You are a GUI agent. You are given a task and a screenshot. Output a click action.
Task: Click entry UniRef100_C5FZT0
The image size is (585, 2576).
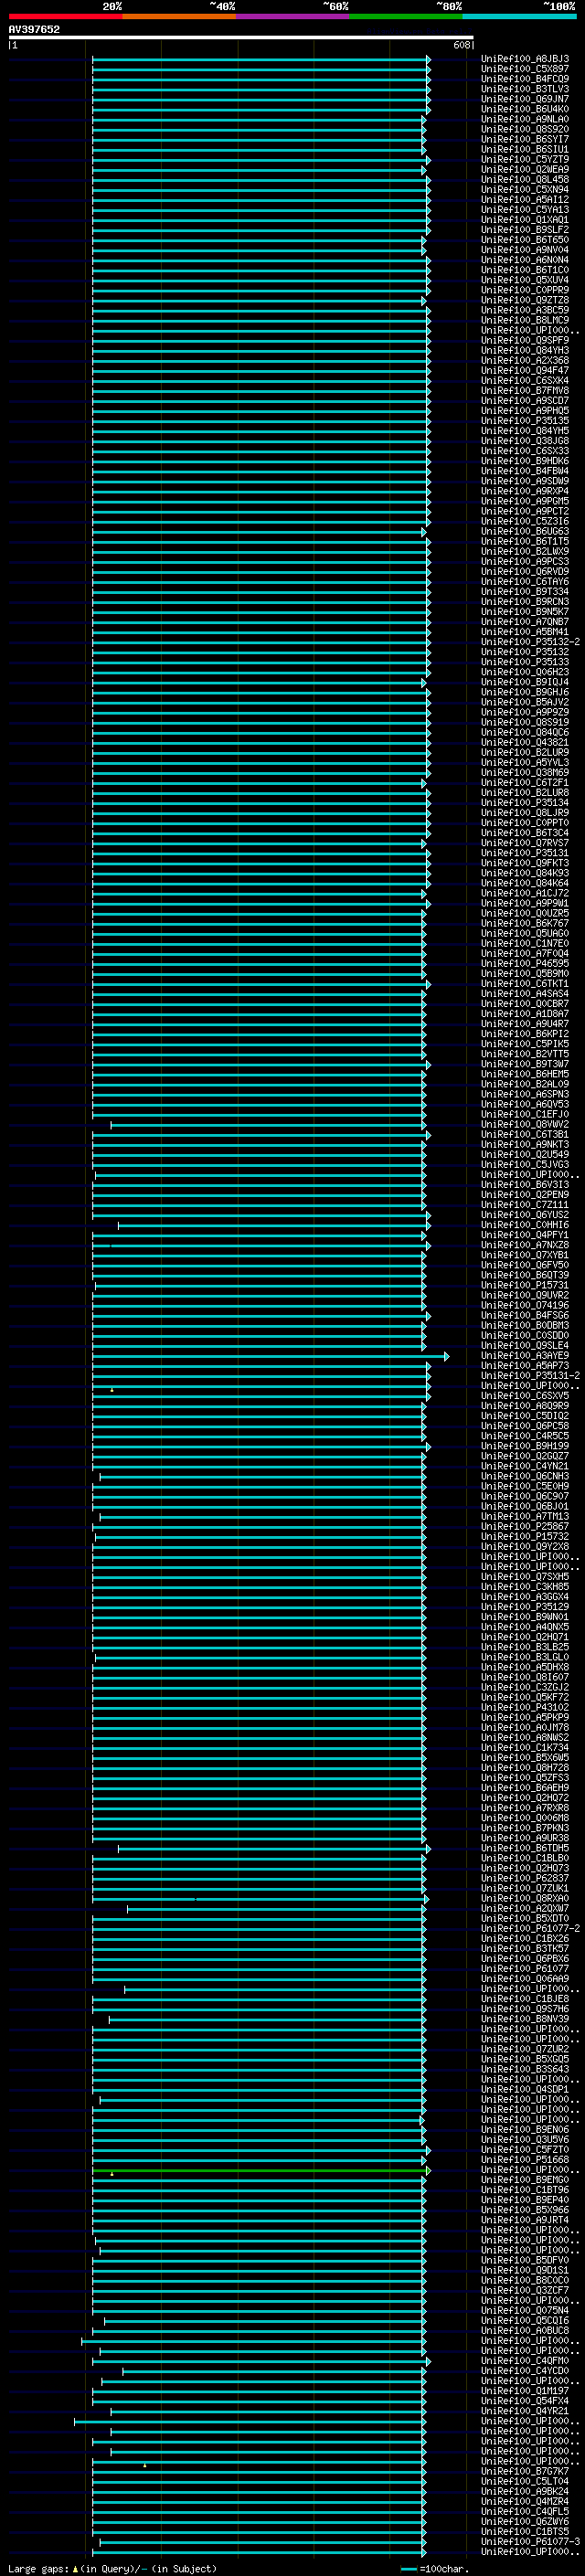pos(525,2150)
